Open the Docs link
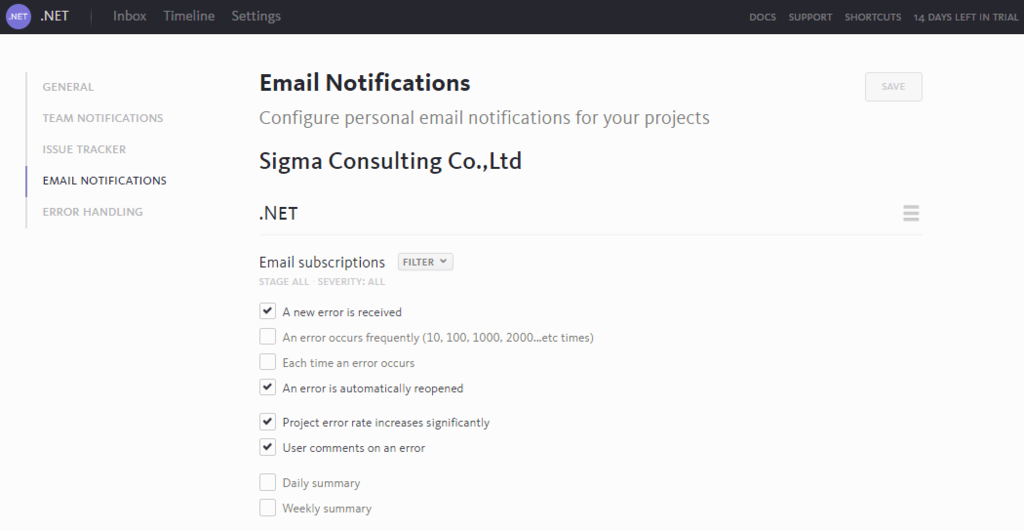This screenshot has height=531, width=1024. tap(762, 17)
